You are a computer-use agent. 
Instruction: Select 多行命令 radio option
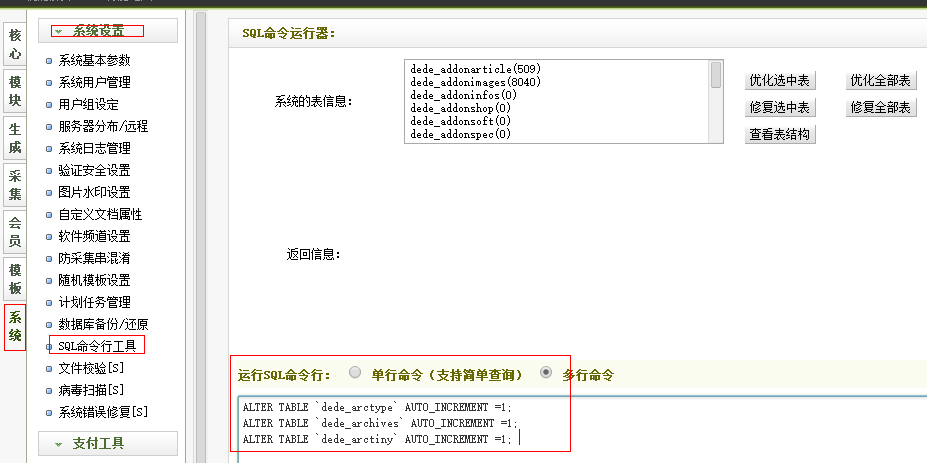click(545, 374)
